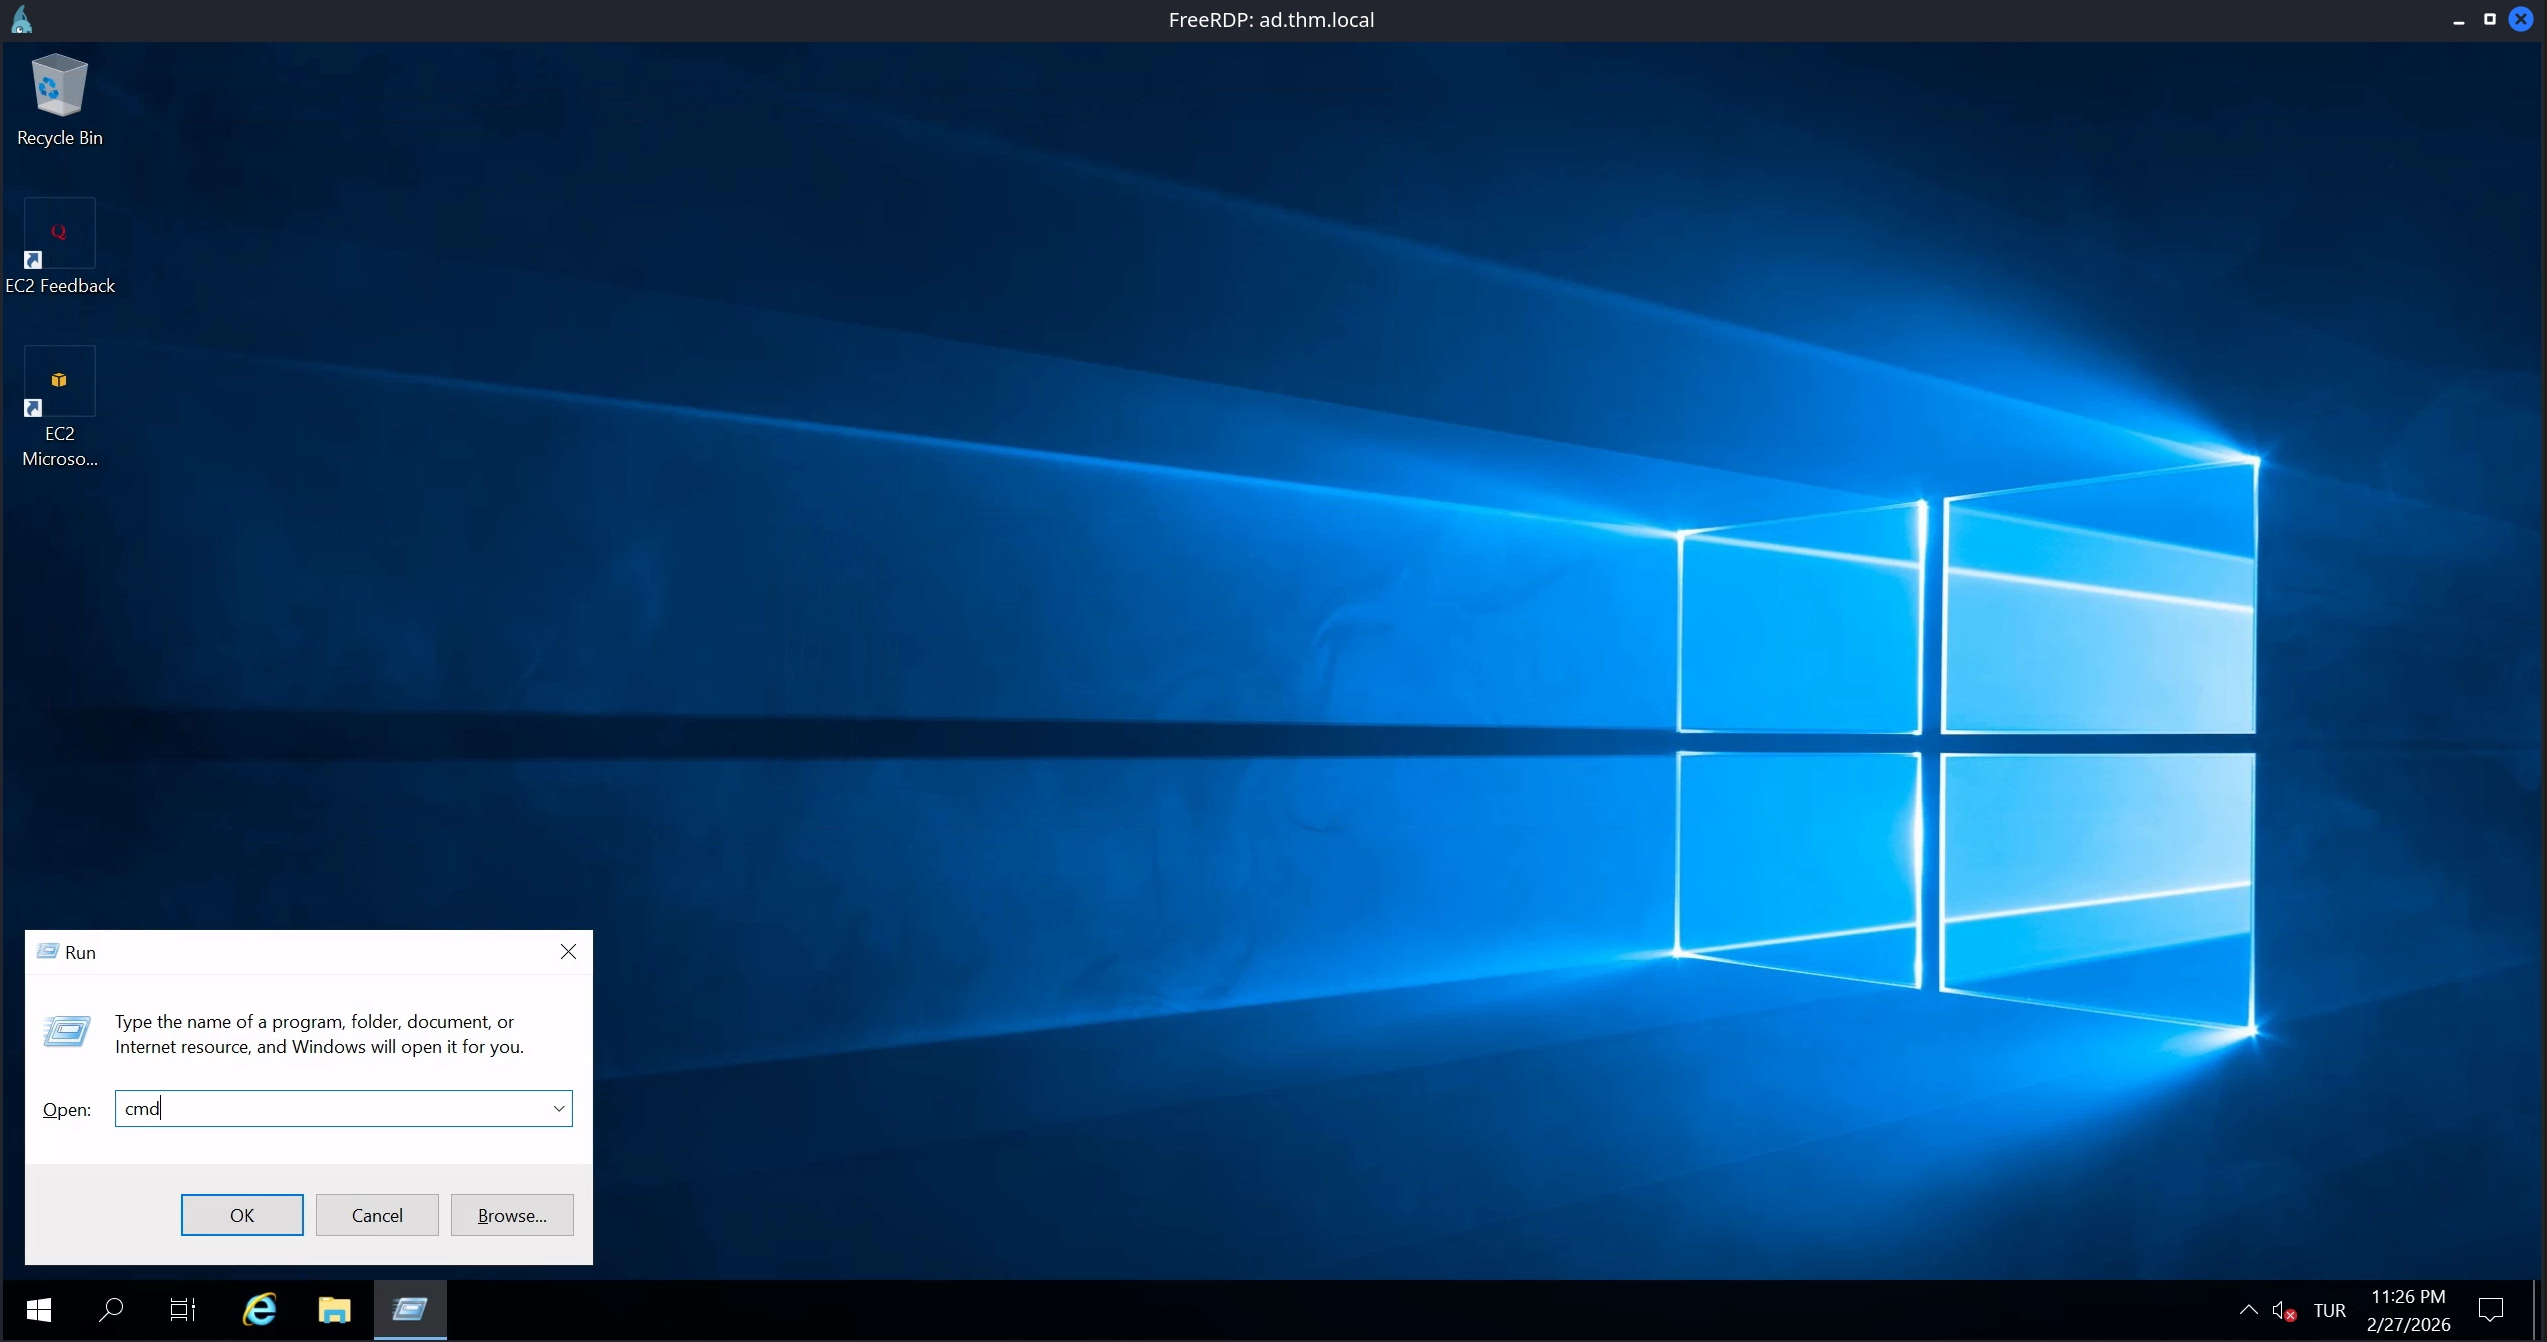The width and height of the screenshot is (2547, 1342).
Task: Select the EC2 Microsoft desktop shortcut
Action: point(59,404)
